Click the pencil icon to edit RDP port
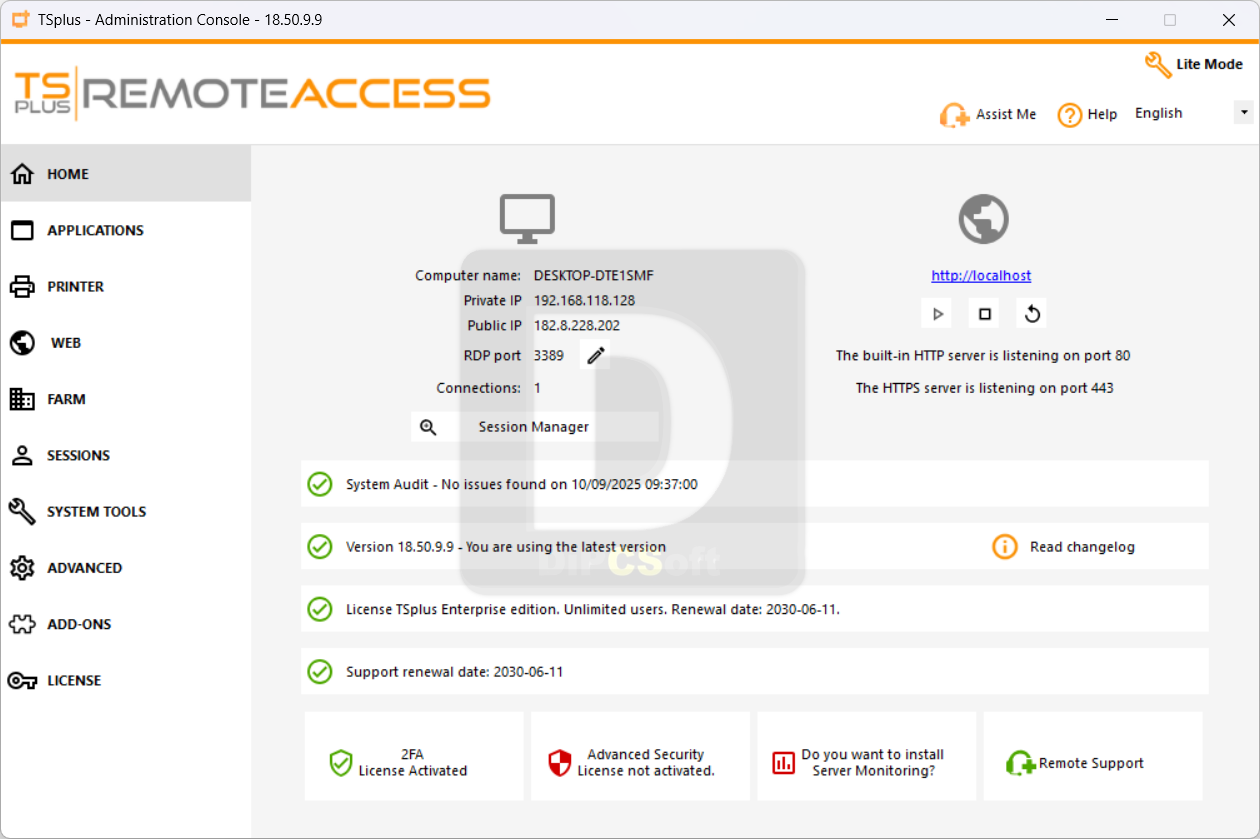This screenshot has width=1260, height=839. [x=596, y=355]
